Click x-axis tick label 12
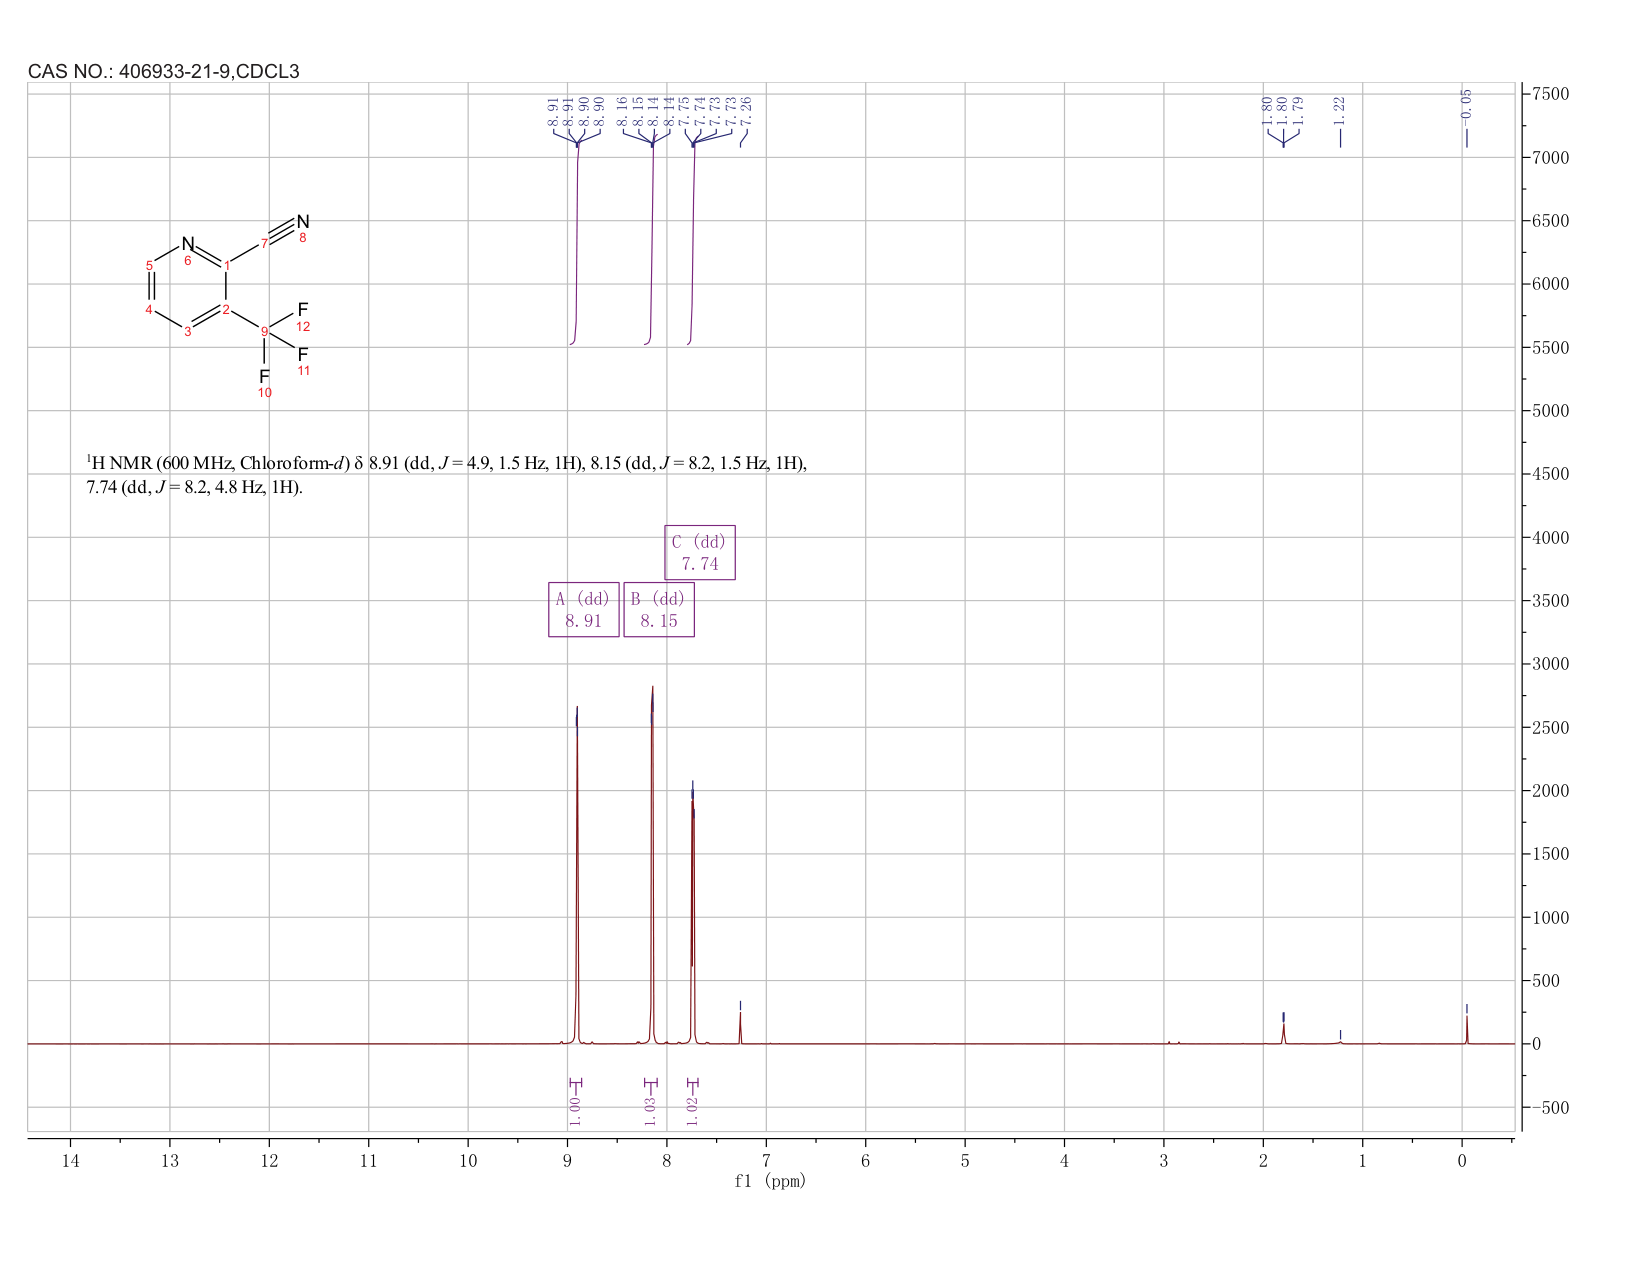The height and width of the screenshot is (1275, 1650). tap(269, 1160)
